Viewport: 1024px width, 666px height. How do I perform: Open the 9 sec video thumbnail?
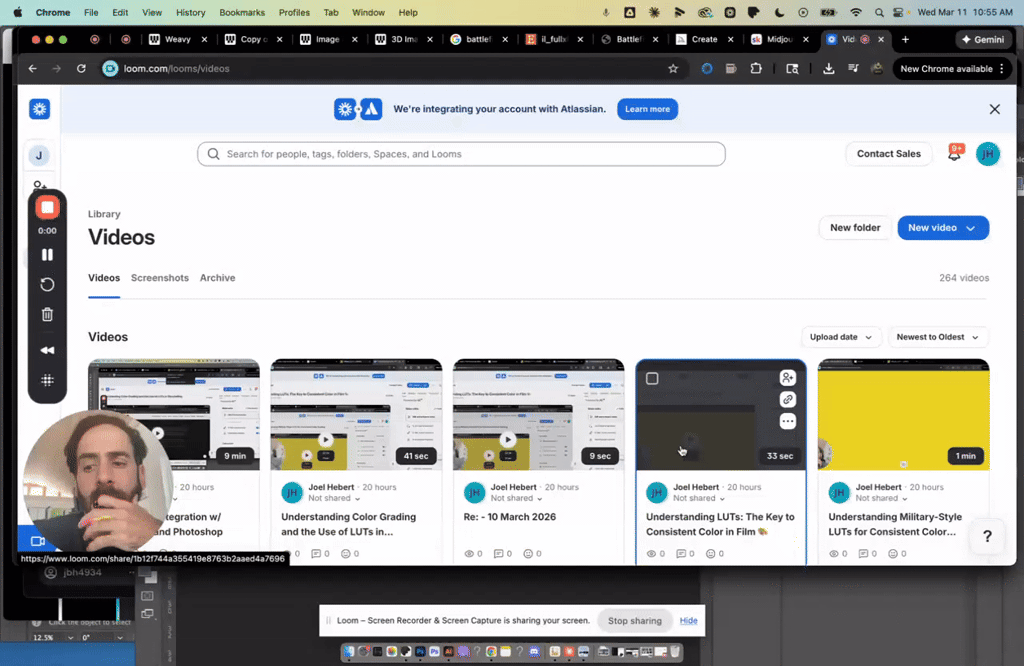[538, 415]
